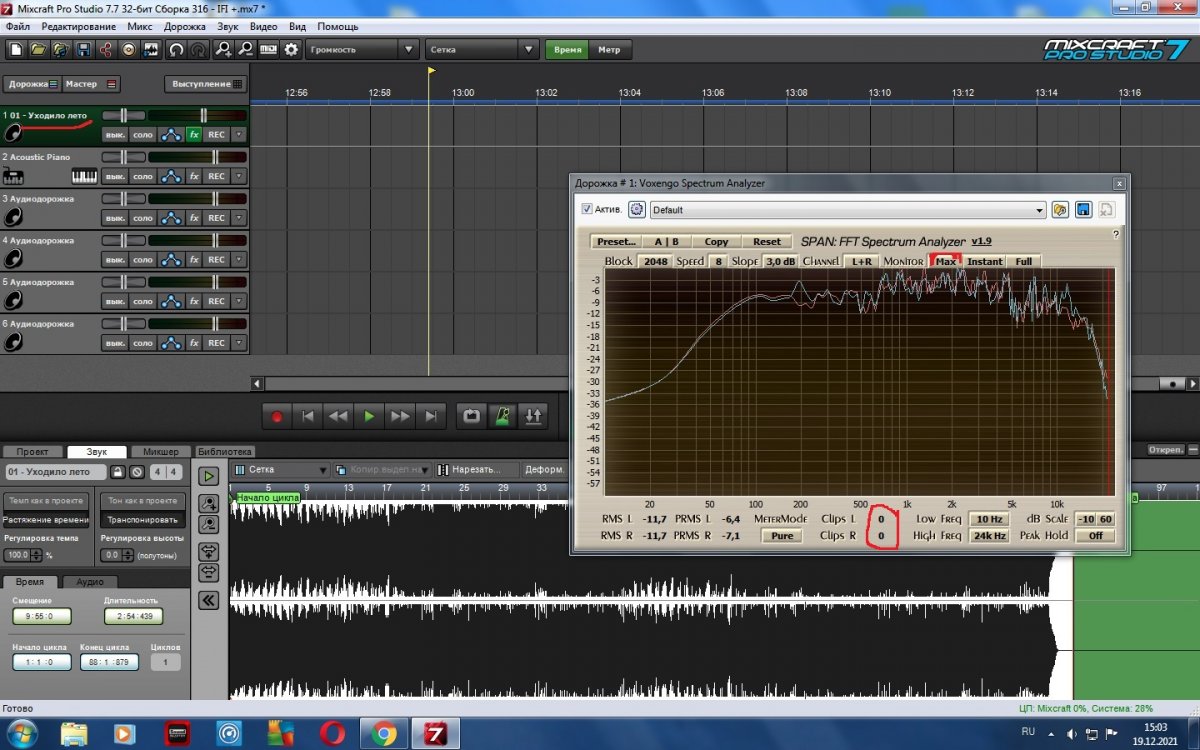Image resolution: width=1200 pixels, height=750 pixels.
Task: Collapse the side panel with the double-left arrow
Action: coord(208,600)
